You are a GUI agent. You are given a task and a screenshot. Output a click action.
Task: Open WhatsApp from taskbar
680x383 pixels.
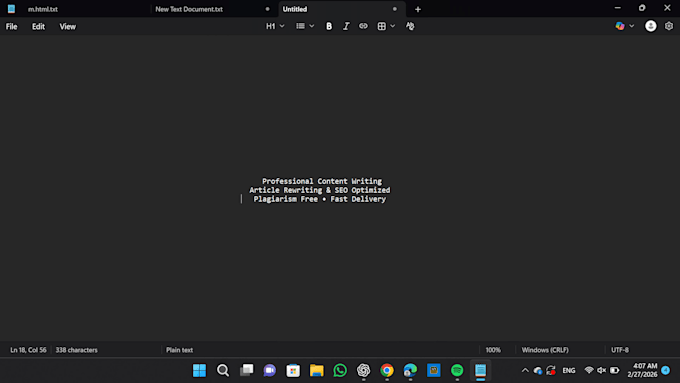point(340,370)
